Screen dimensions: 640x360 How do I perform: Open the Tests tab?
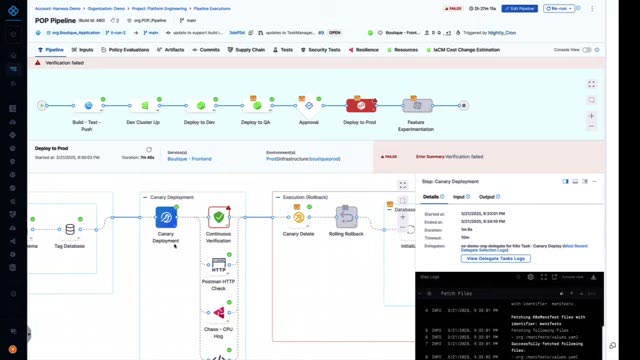click(283, 50)
